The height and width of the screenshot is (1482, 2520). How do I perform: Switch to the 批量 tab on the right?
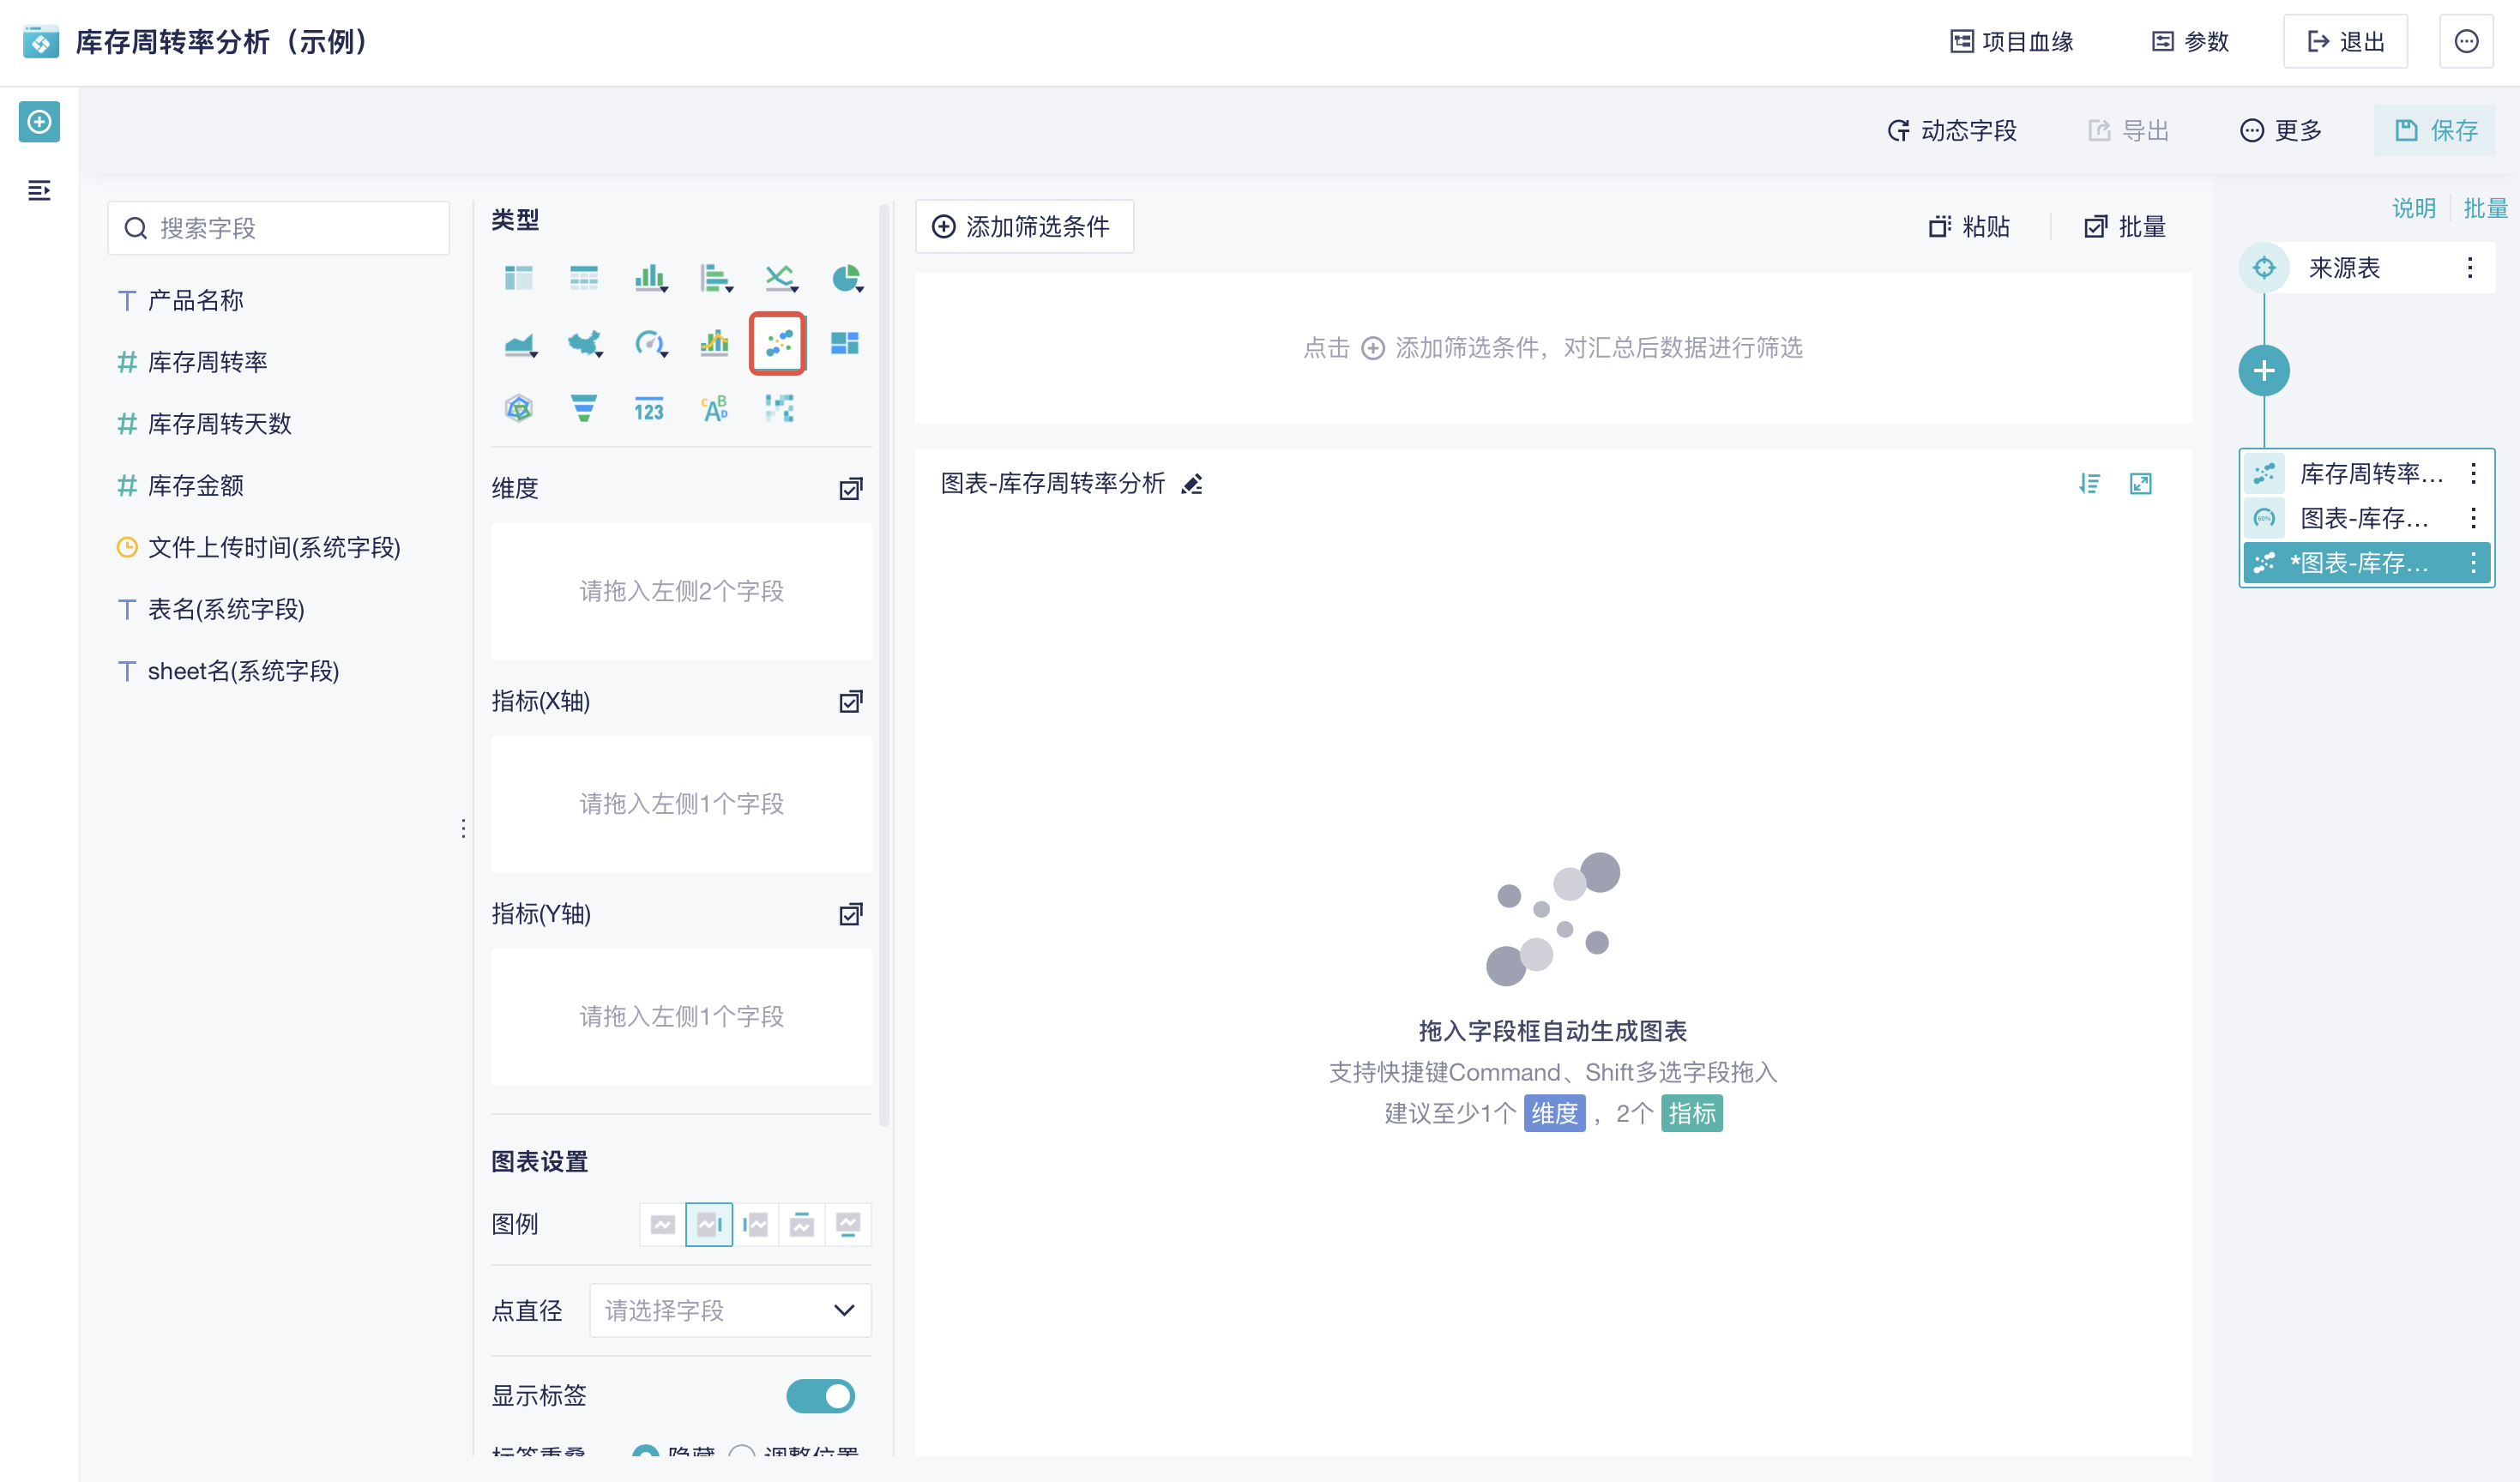click(2487, 207)
